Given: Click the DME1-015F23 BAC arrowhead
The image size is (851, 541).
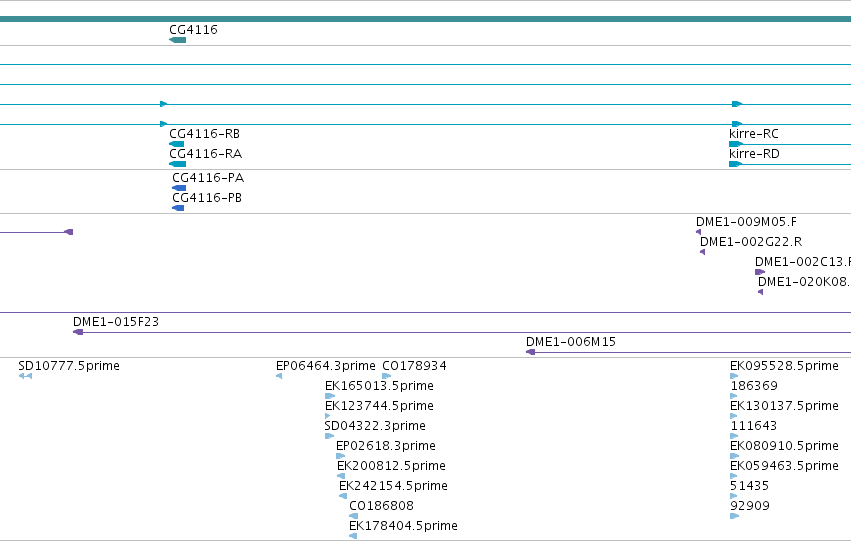Looking at the screenshot, I should pyautogui.click(x=78, y=332).
